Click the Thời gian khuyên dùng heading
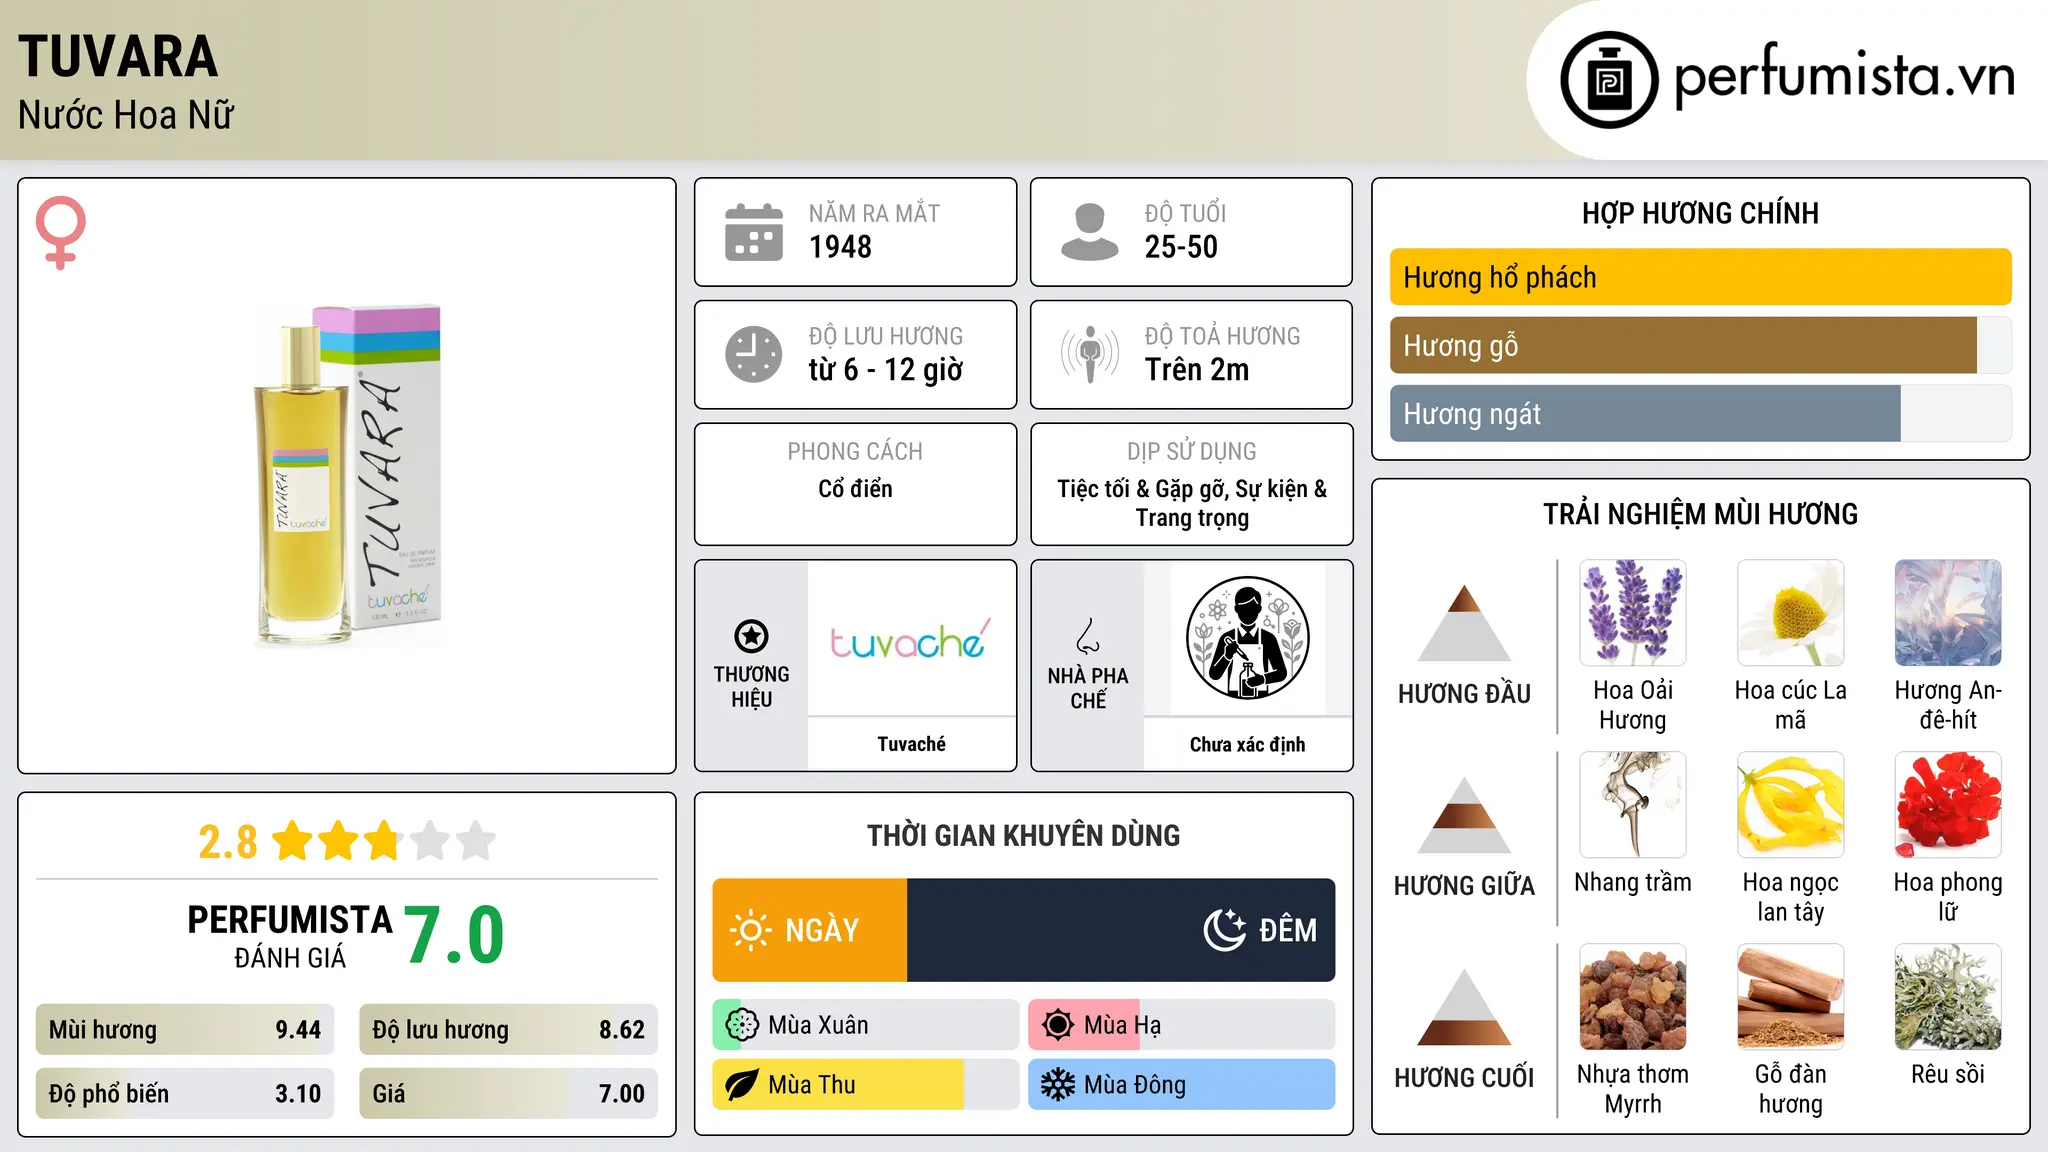 click(1023, 835)
